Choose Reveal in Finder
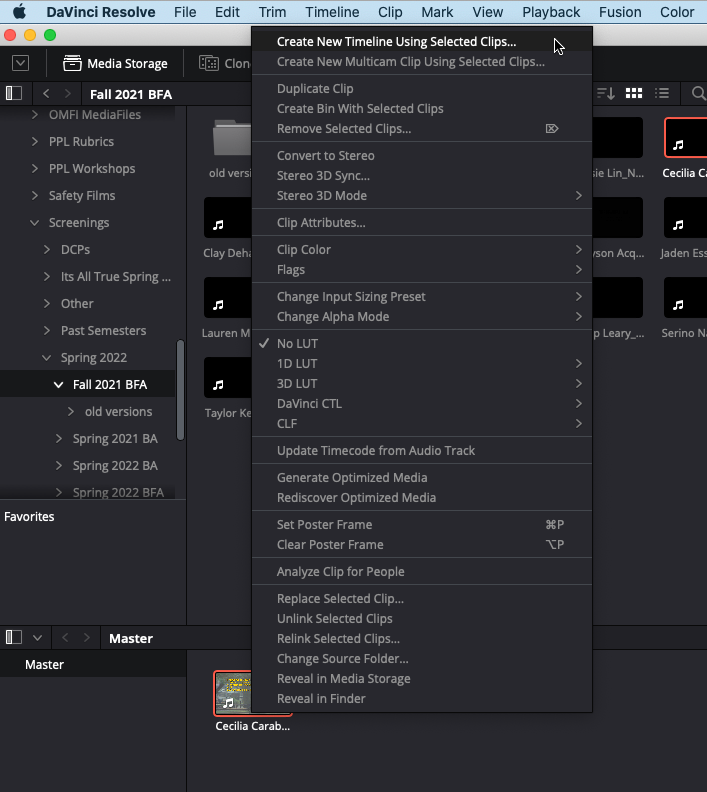This screenshot has width=707, height=792. click(x=422, y=699)
